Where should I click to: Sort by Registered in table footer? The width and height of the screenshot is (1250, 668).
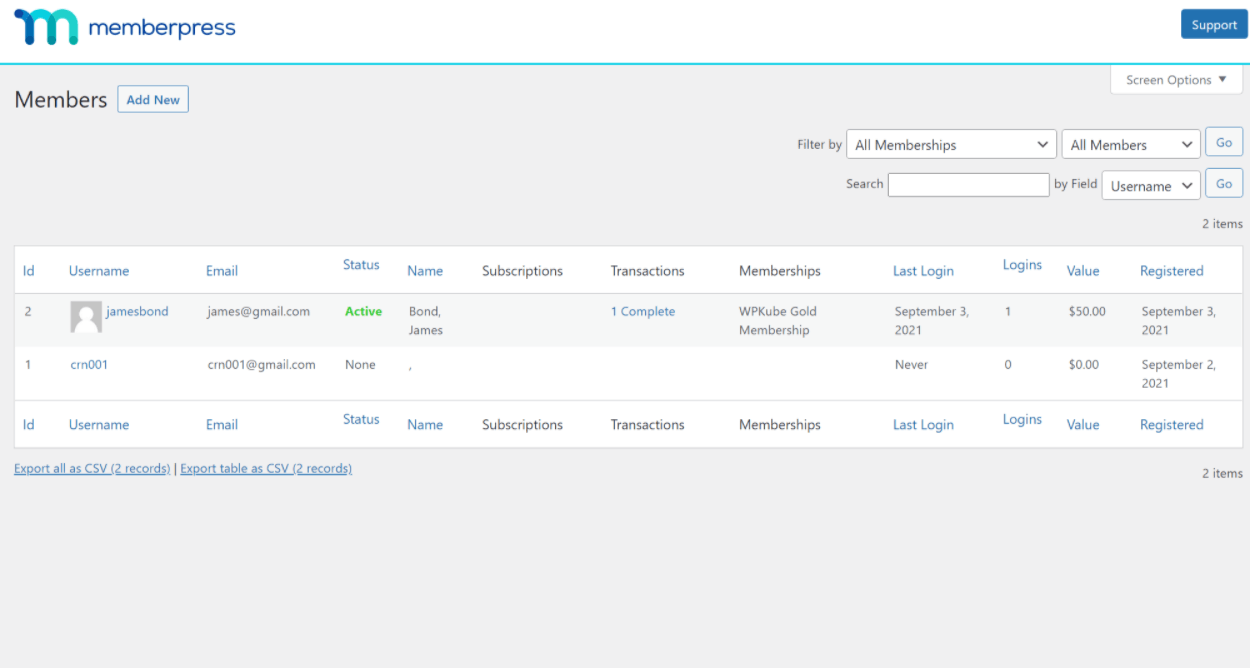click(x=1172, y=425)
